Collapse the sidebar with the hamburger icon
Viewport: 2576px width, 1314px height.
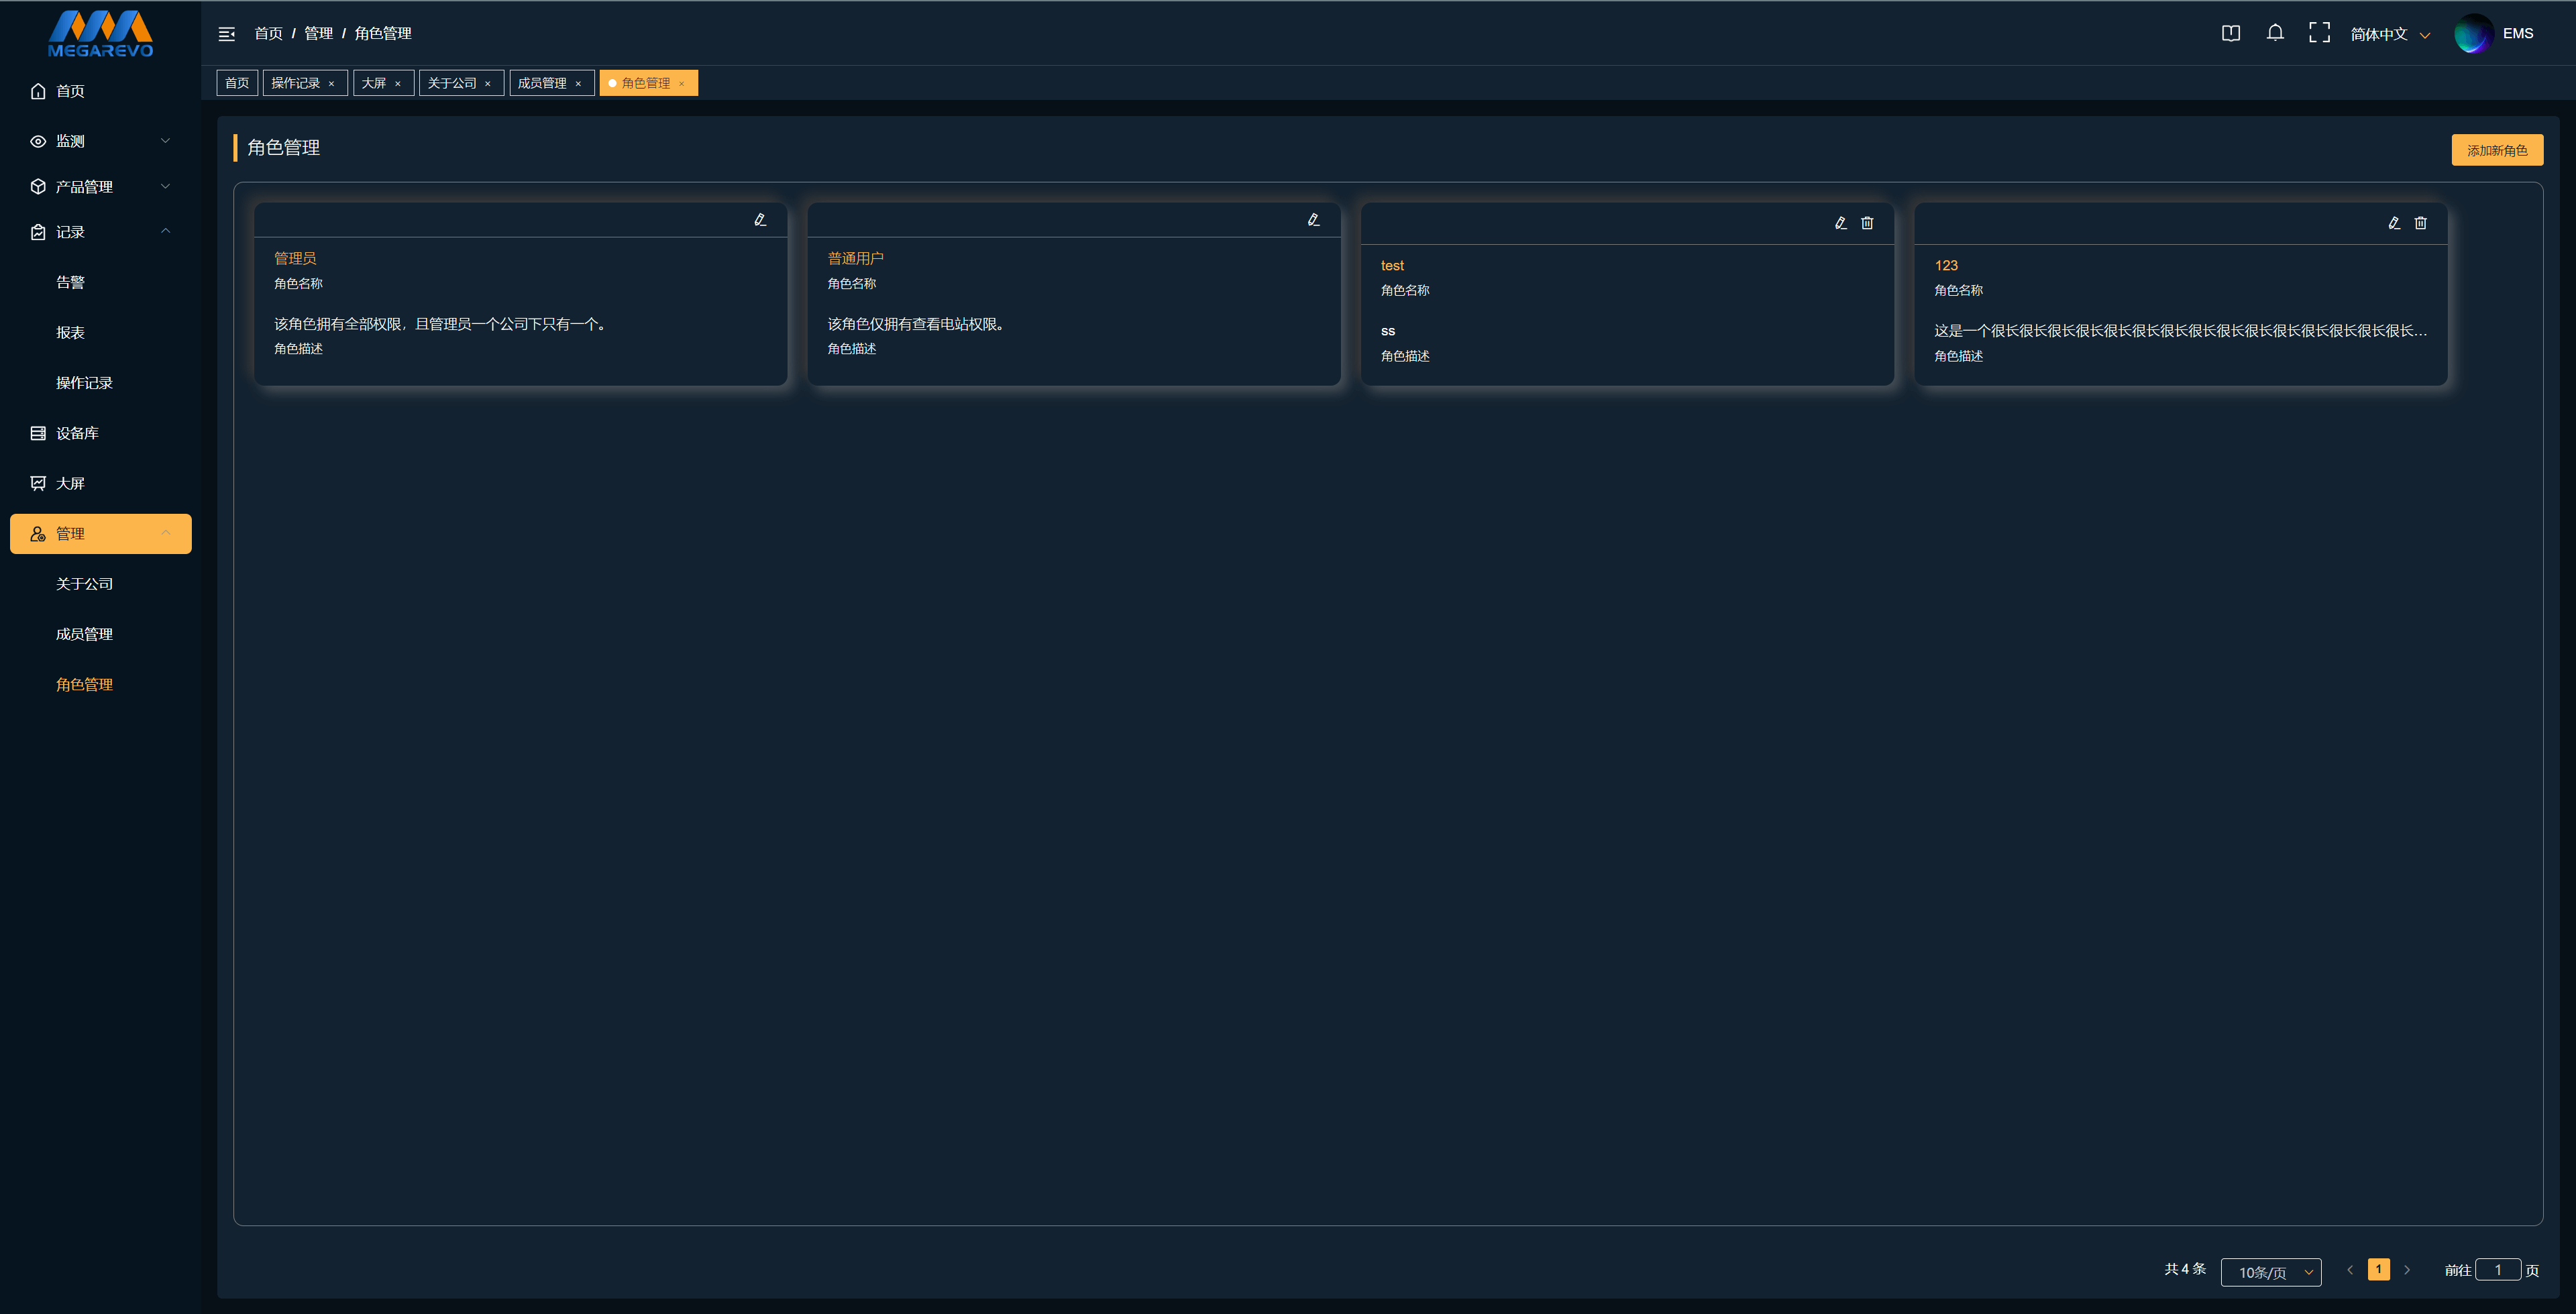pyautogui.click(x=227, y=34)
